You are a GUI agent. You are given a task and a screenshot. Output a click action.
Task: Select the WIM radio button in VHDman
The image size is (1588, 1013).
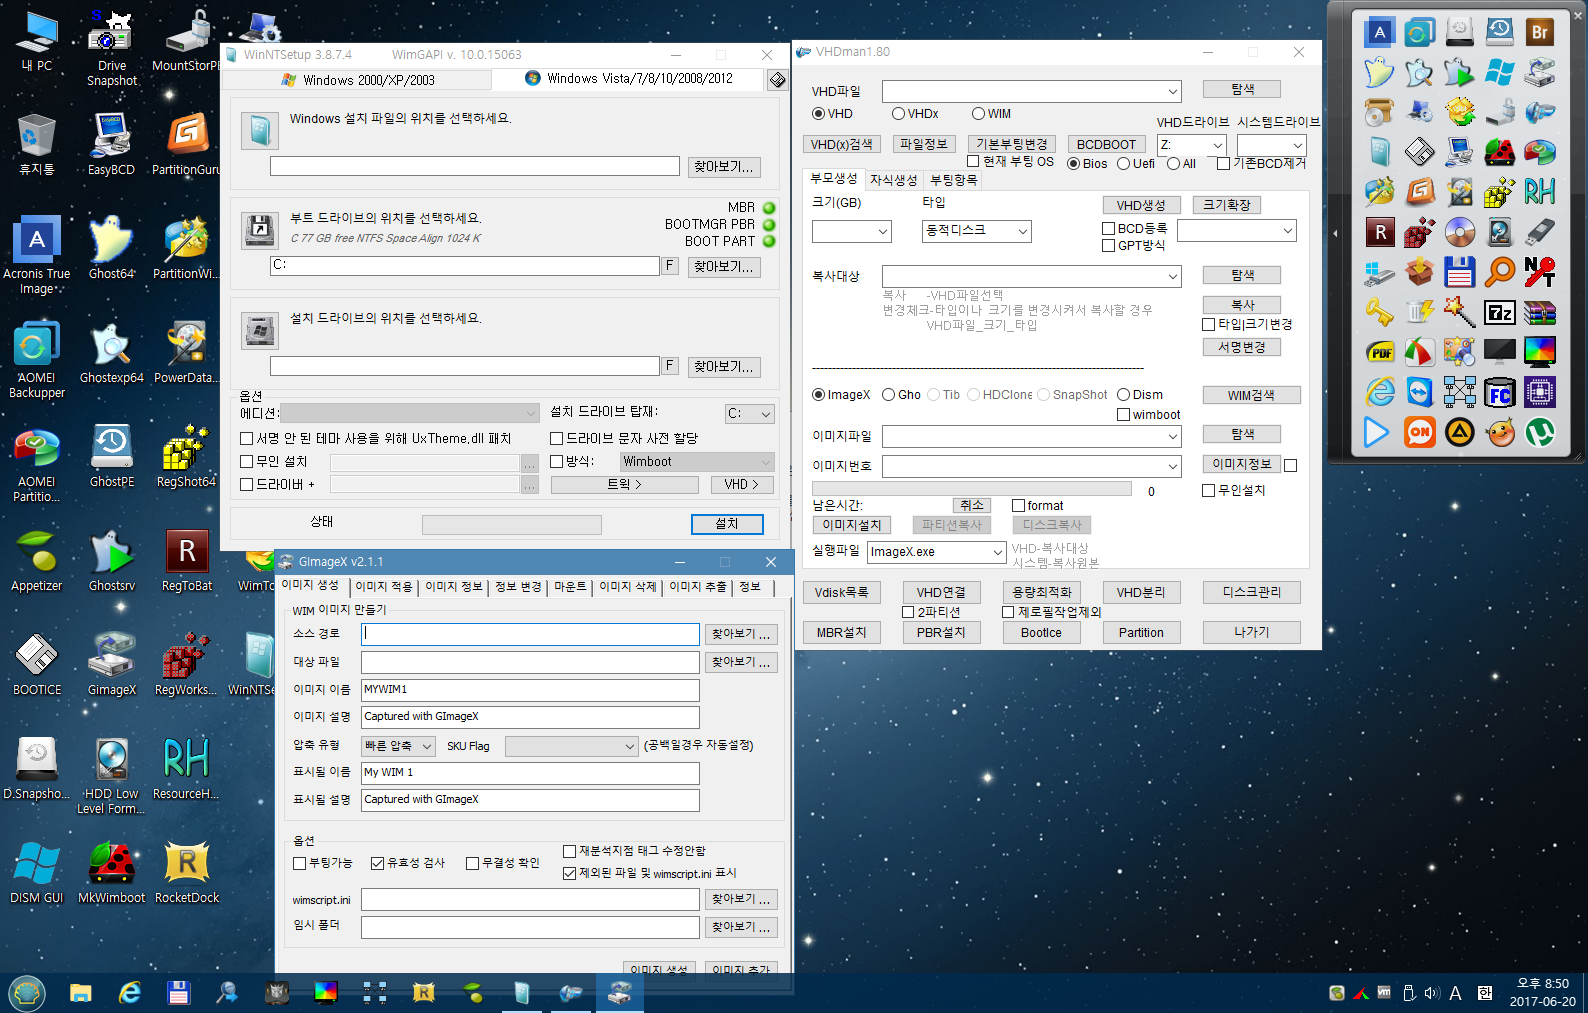point(991,114)
